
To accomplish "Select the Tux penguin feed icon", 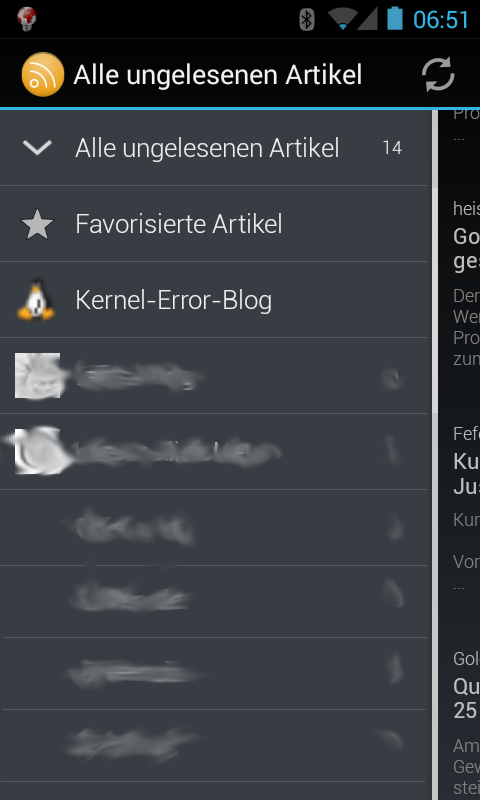I will pyautogui.click(x=36, y=300).
